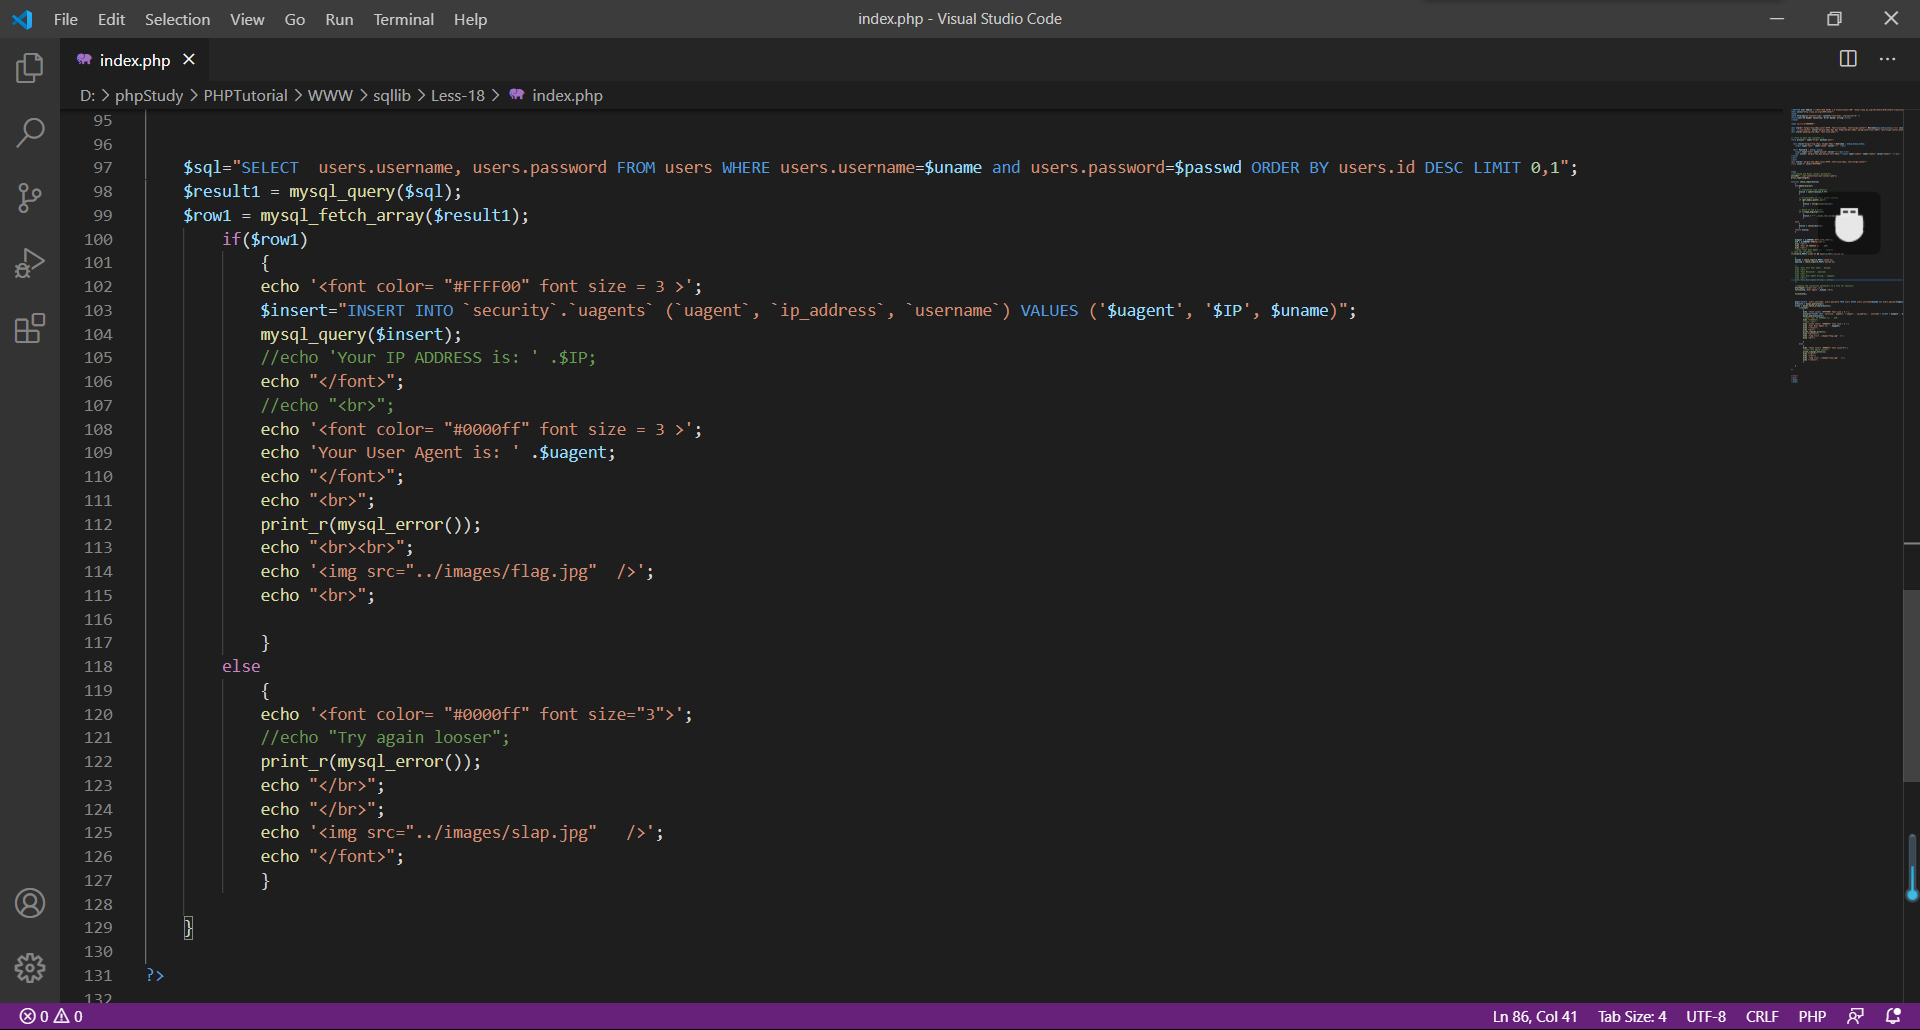Open the Extensions view

[x=30, y=328]
